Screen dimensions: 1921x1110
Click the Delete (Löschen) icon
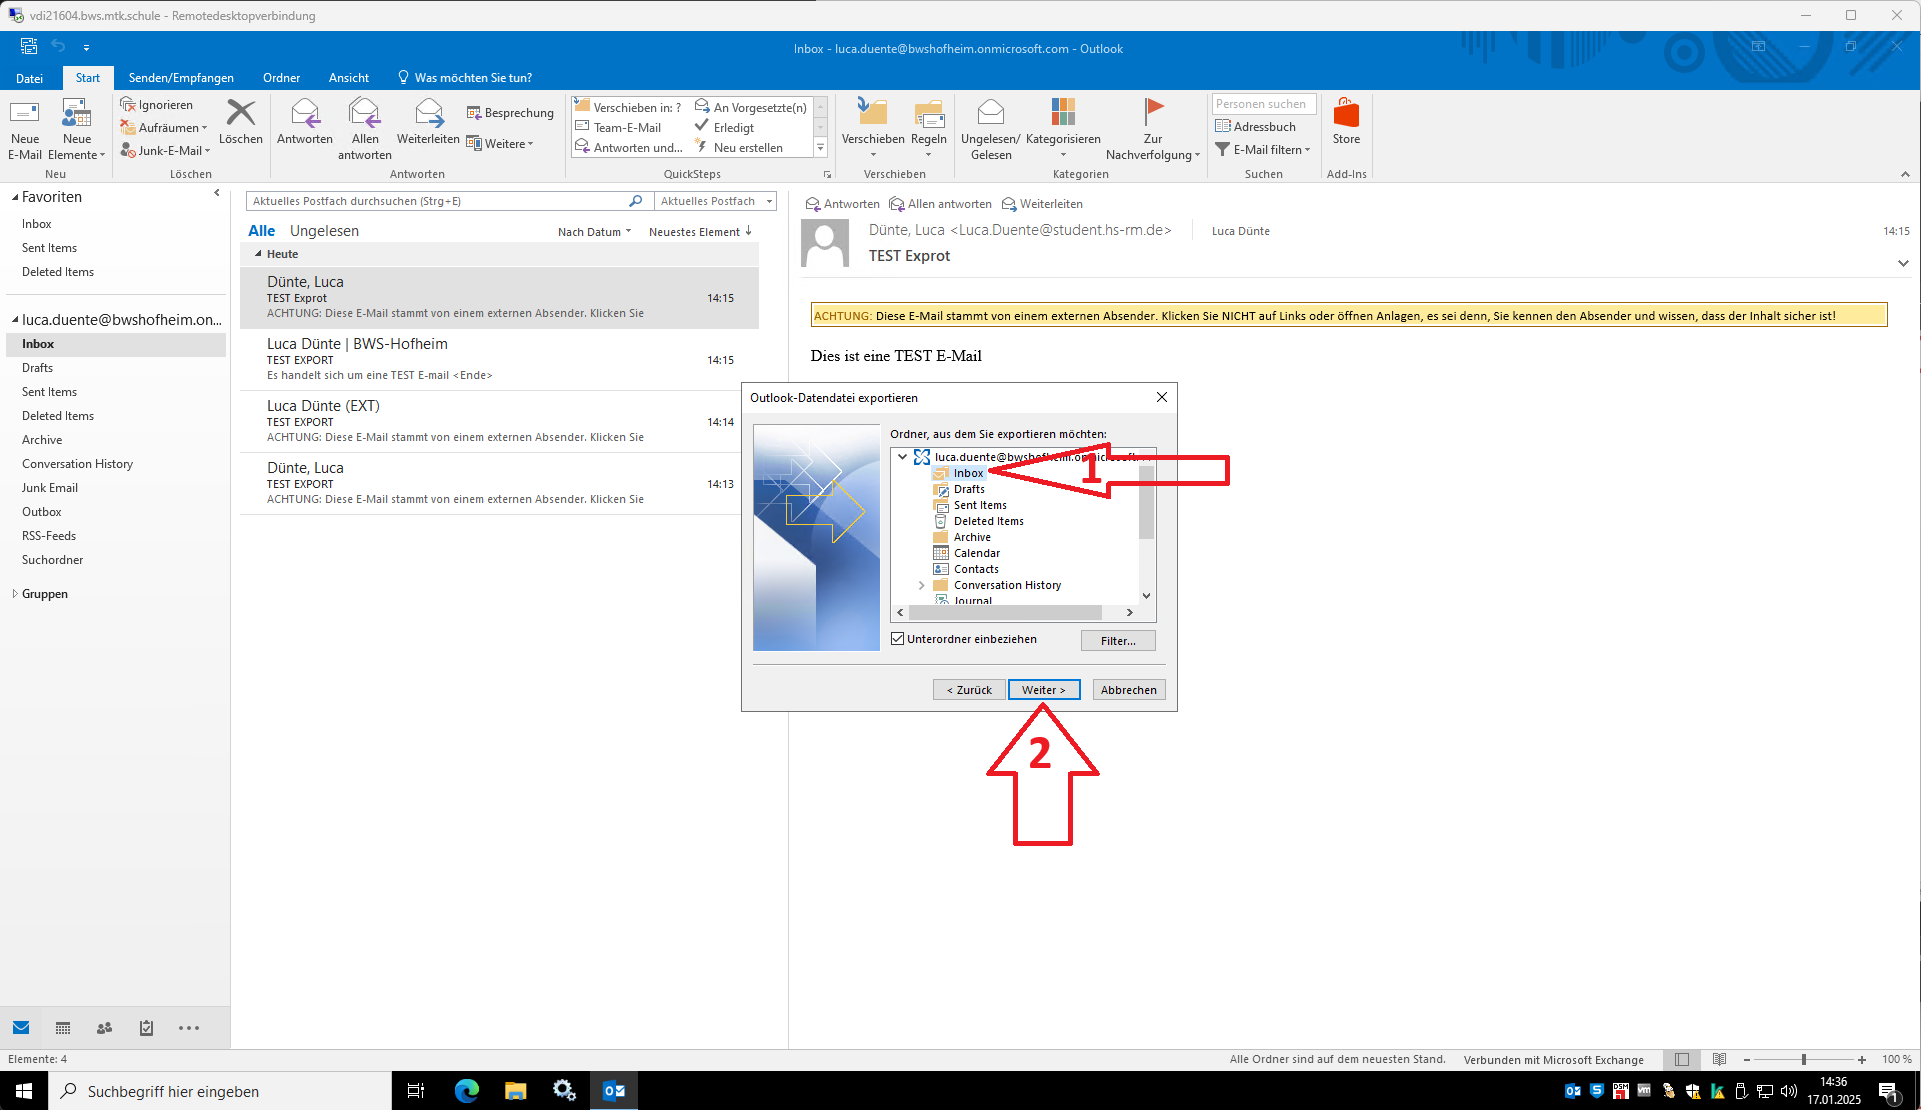coord(240,127)
